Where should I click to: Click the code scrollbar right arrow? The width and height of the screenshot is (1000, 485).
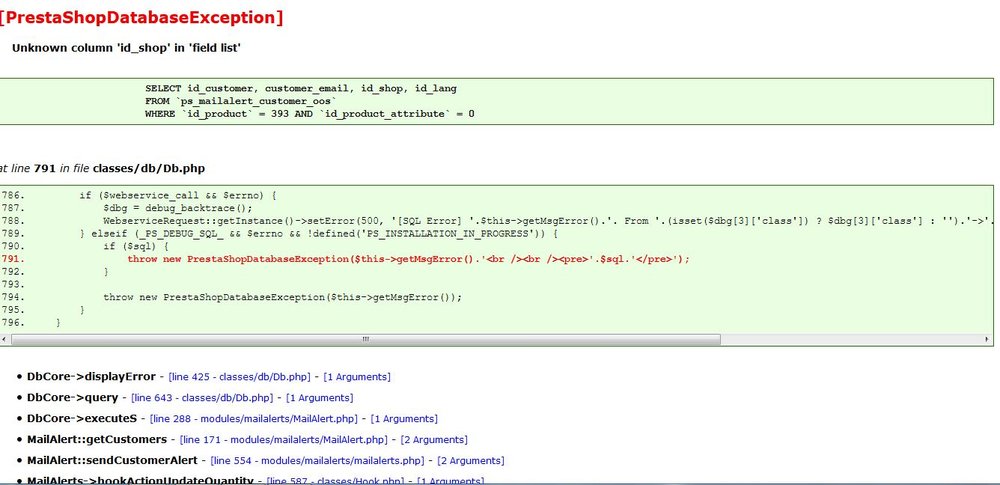coord(988,340)
